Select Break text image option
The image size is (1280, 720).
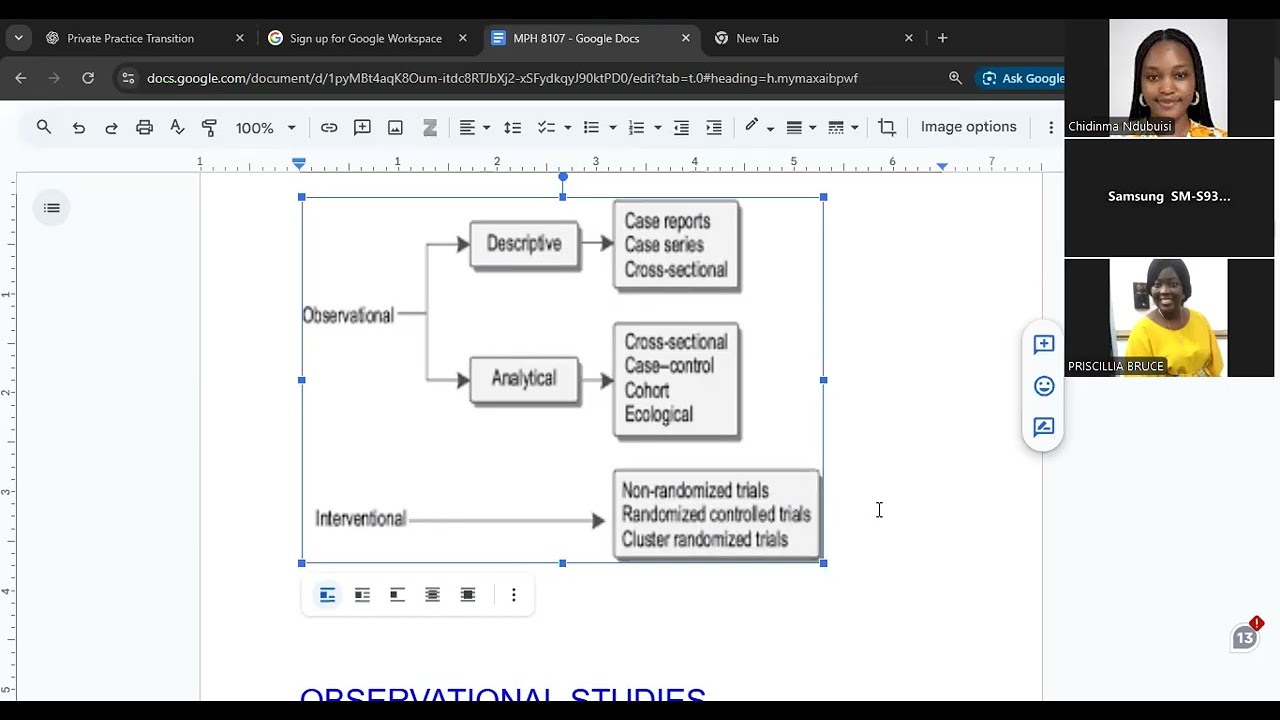pos(397,595)
